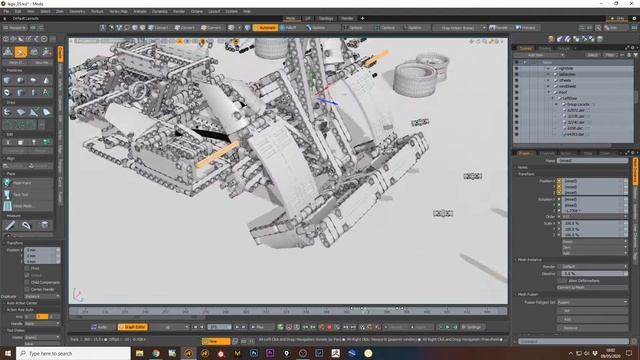Open the Duplicate Instance dropdown
The height and width of the screenshot is (360, 640).
click(x=42, y=296)
